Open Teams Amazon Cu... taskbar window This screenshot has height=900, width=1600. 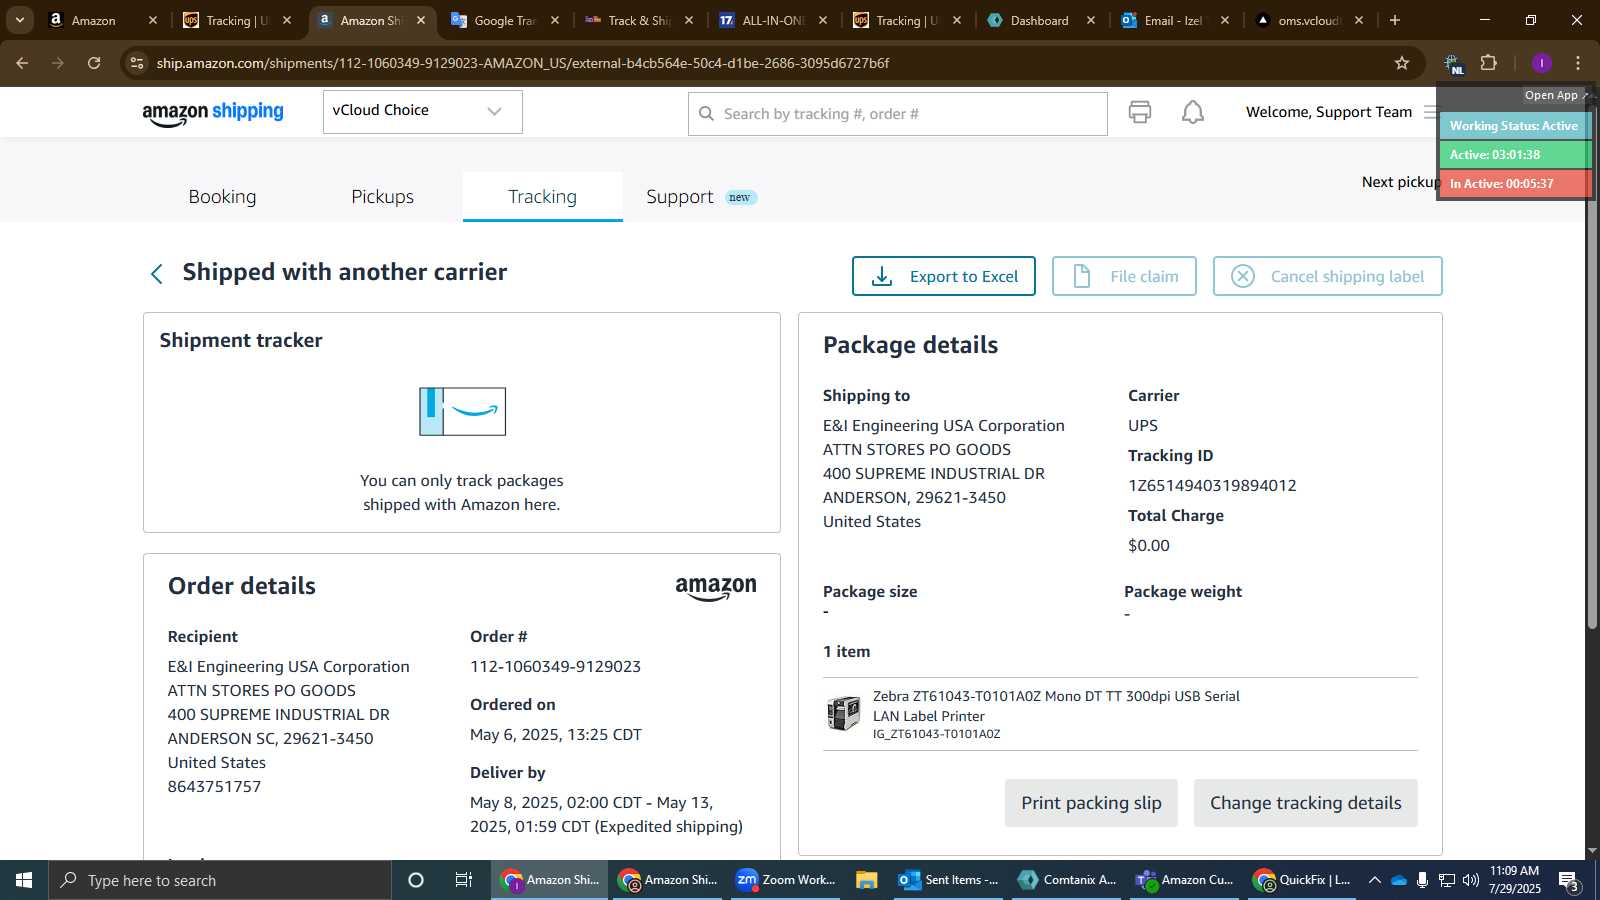tap(1185, 880)
